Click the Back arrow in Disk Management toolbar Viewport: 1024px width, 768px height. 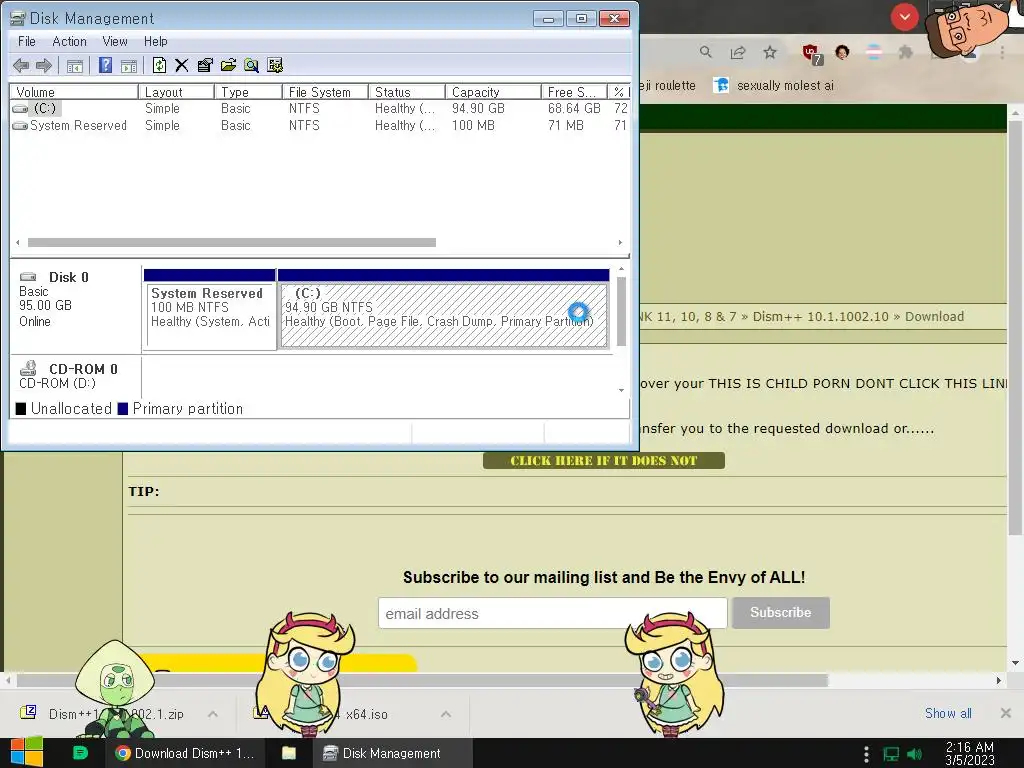[x=21, y=65]
